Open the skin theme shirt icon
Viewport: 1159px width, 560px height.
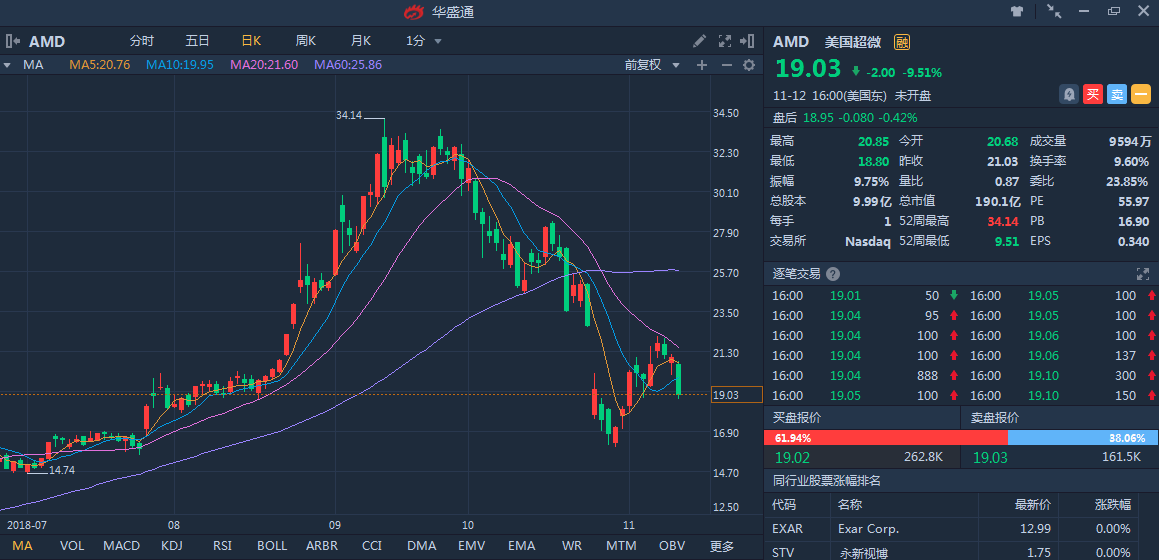coord(1017,12)
